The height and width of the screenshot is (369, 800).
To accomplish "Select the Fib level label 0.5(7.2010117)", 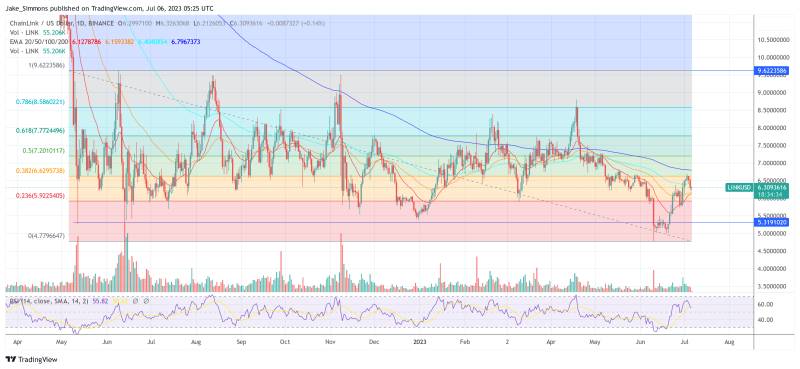I will 44,151.
